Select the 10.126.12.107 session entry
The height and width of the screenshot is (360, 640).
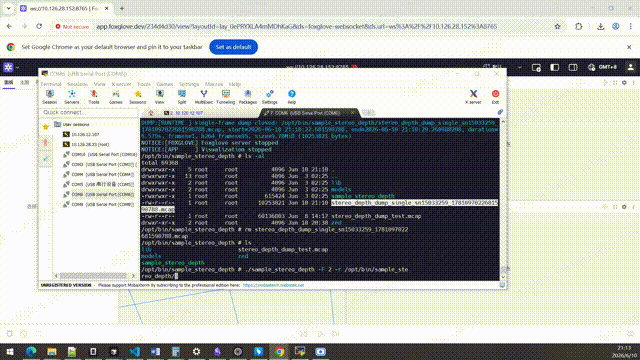[x=81, y=134]
